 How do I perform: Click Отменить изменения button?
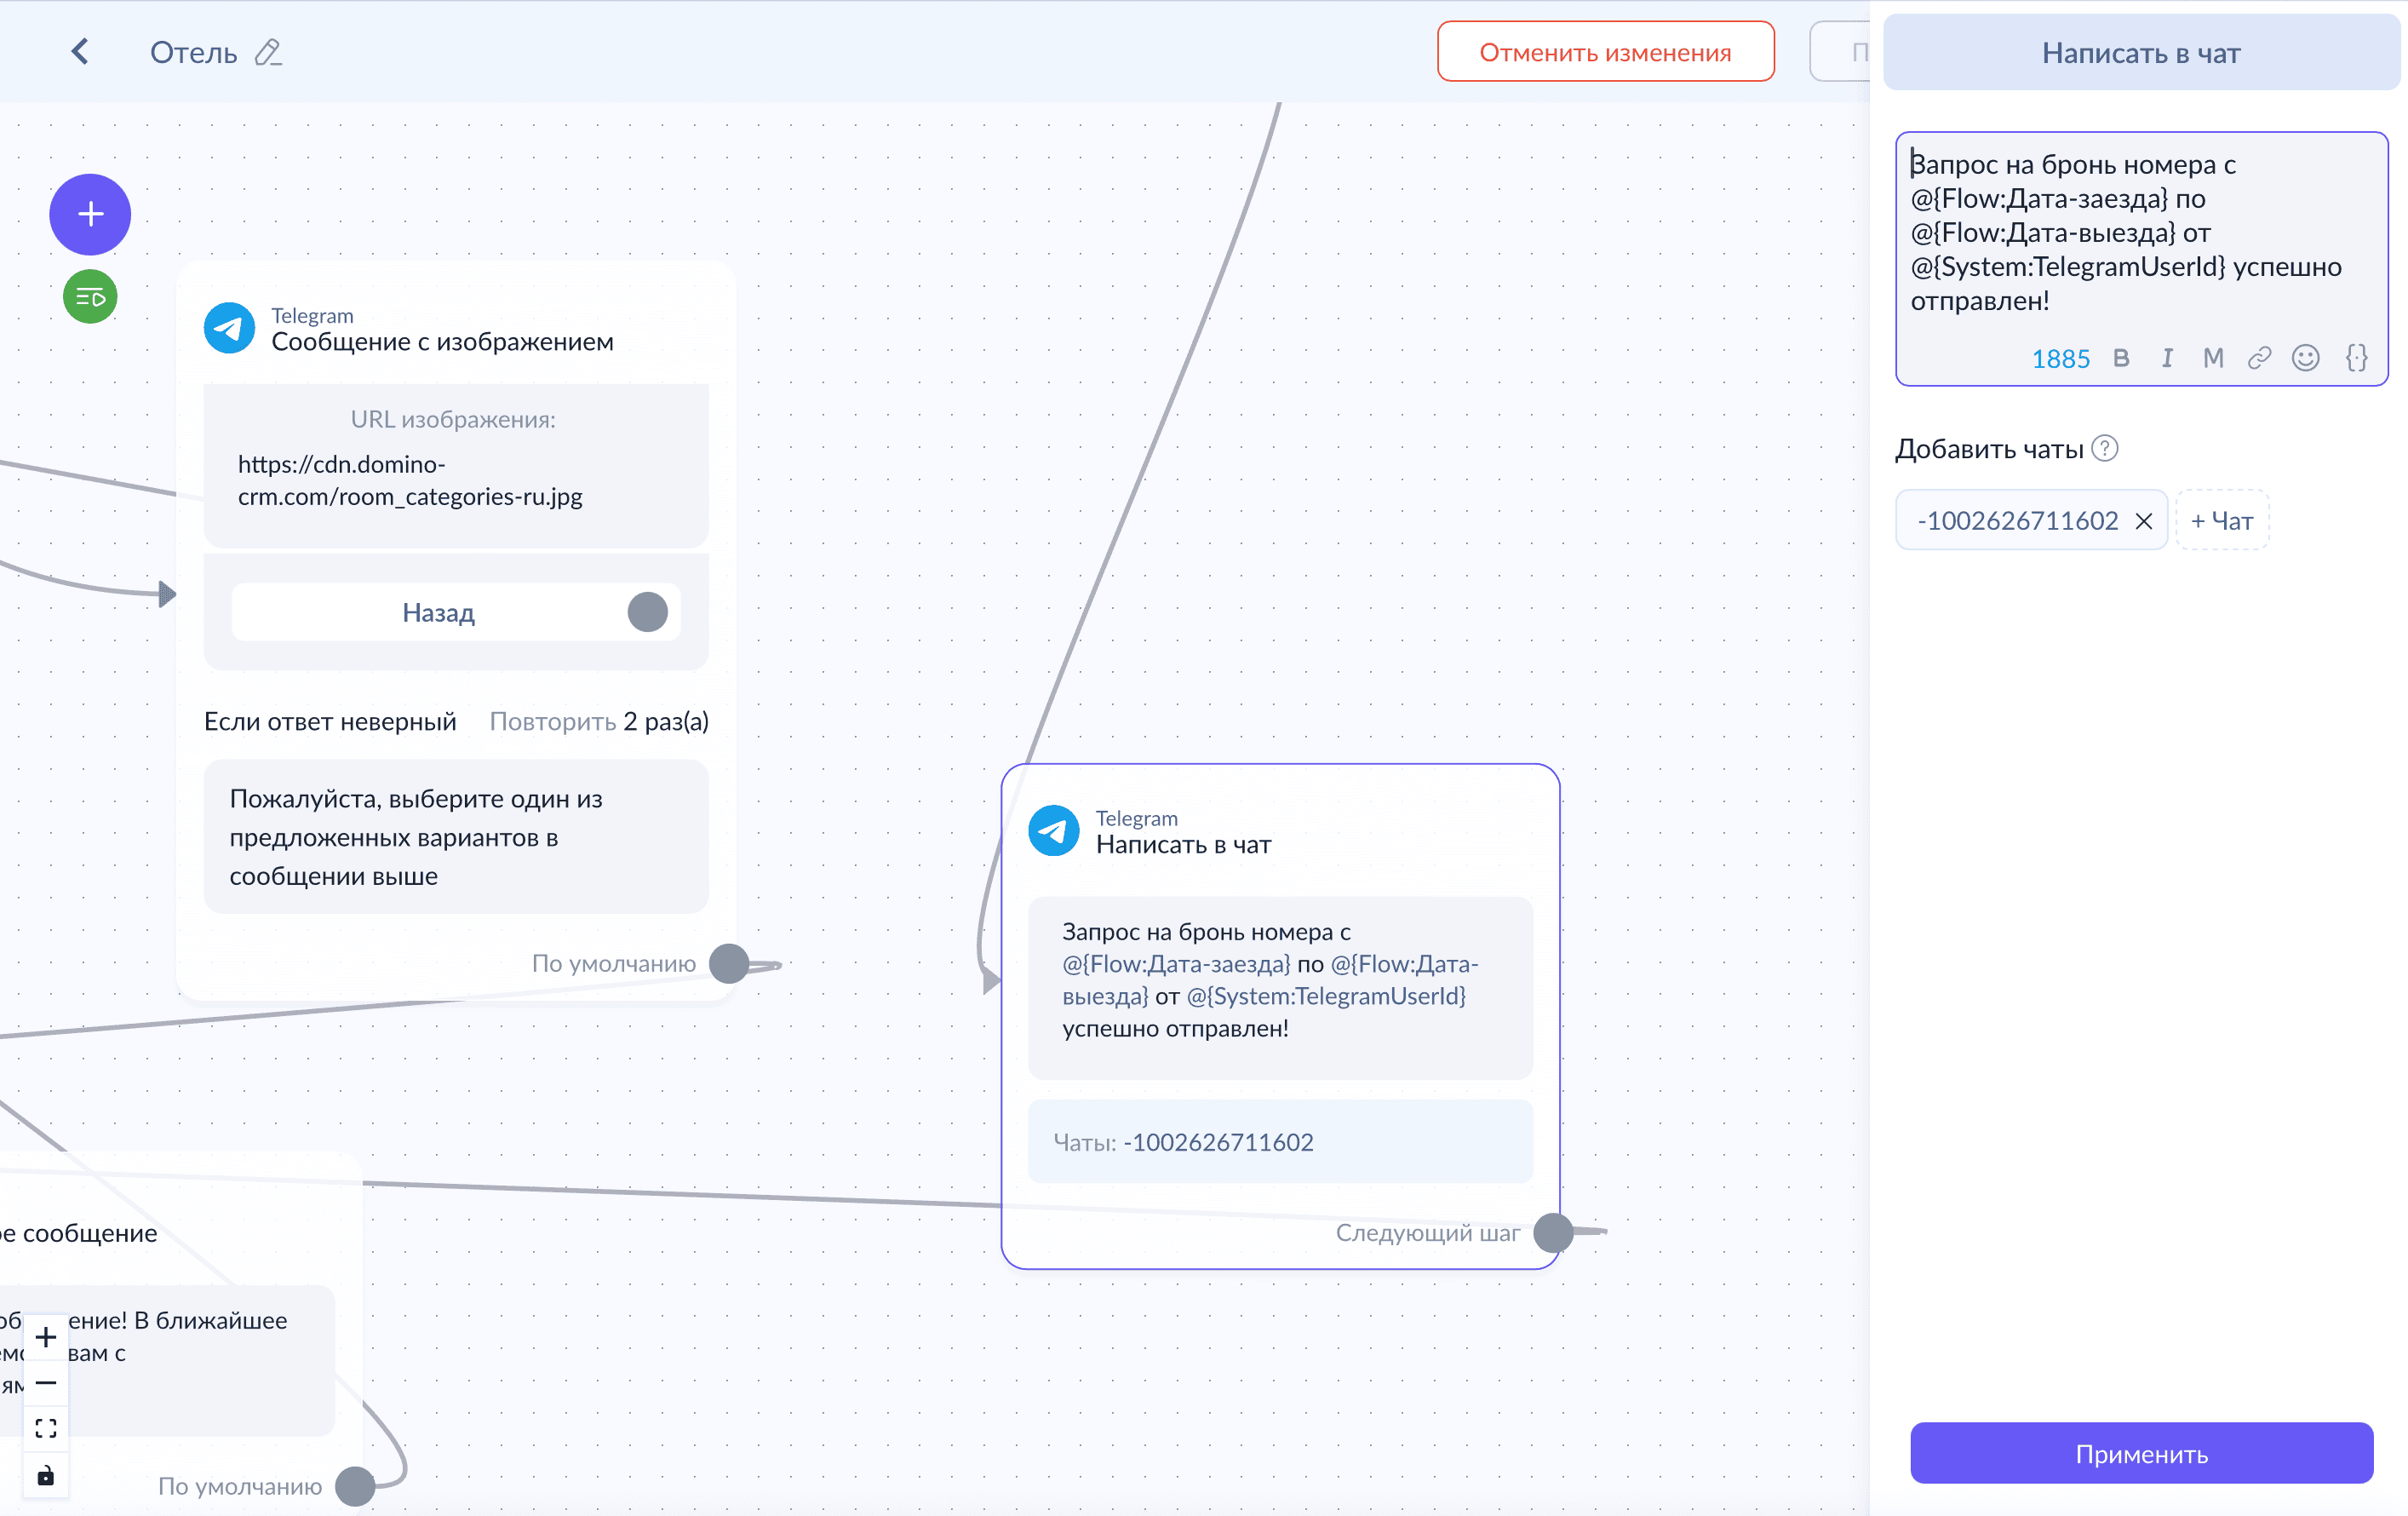click(1606, 52)
